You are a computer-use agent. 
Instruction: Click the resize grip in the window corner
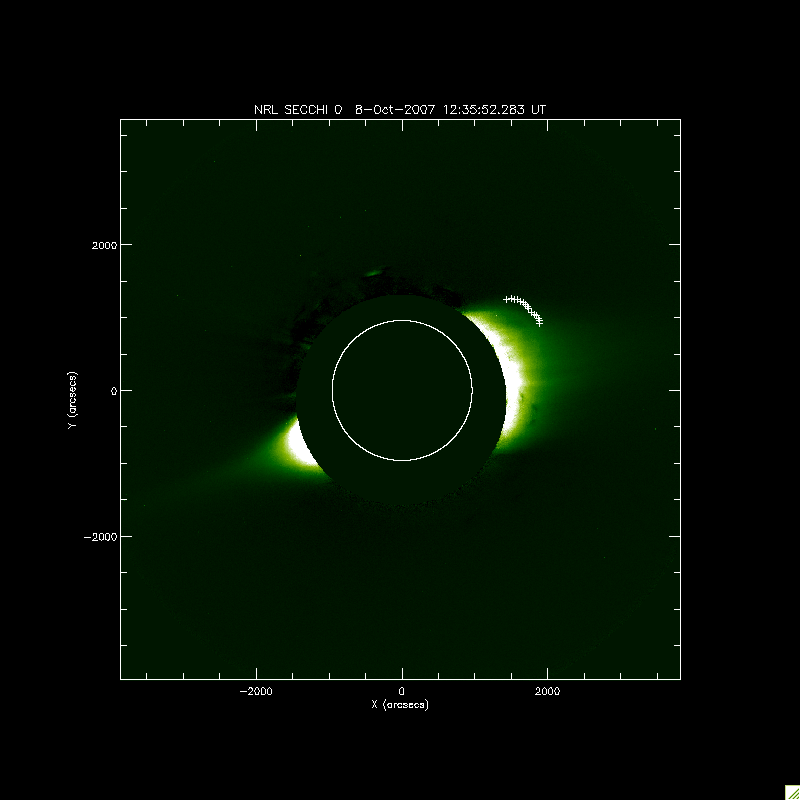pos(791,791)
